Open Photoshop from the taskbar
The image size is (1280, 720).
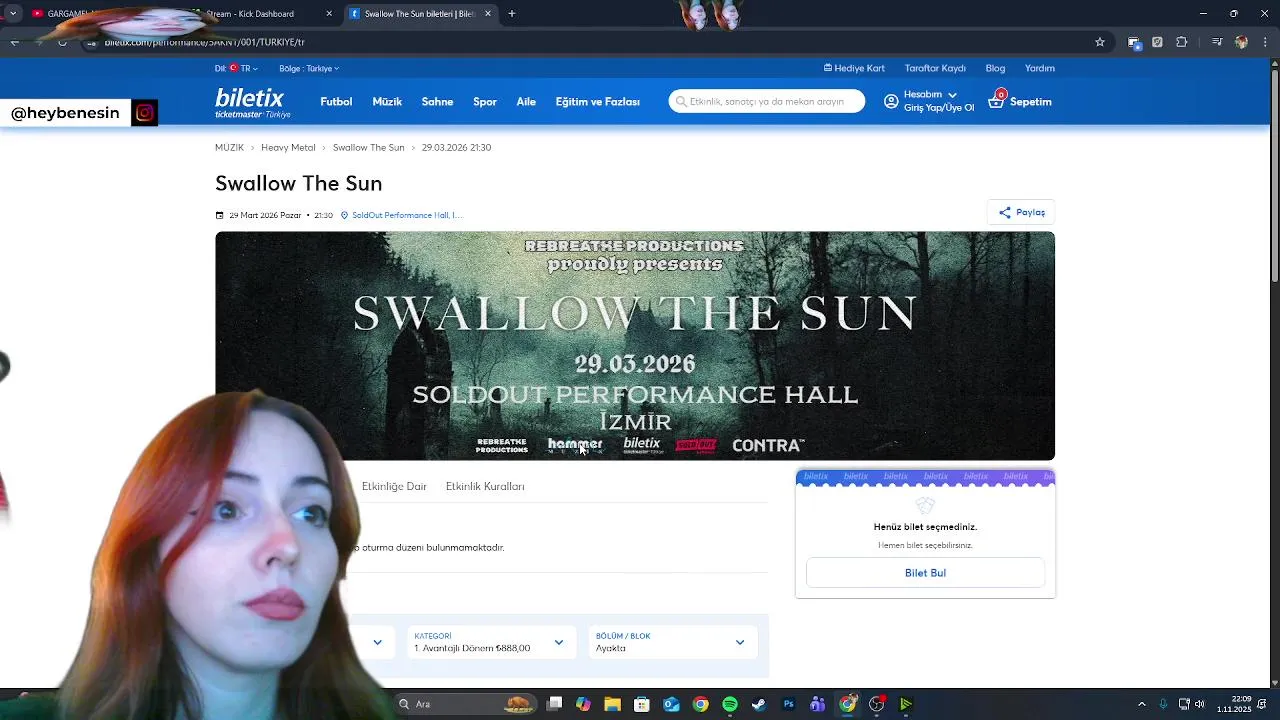pyautogui.click(x=788, y=704)
